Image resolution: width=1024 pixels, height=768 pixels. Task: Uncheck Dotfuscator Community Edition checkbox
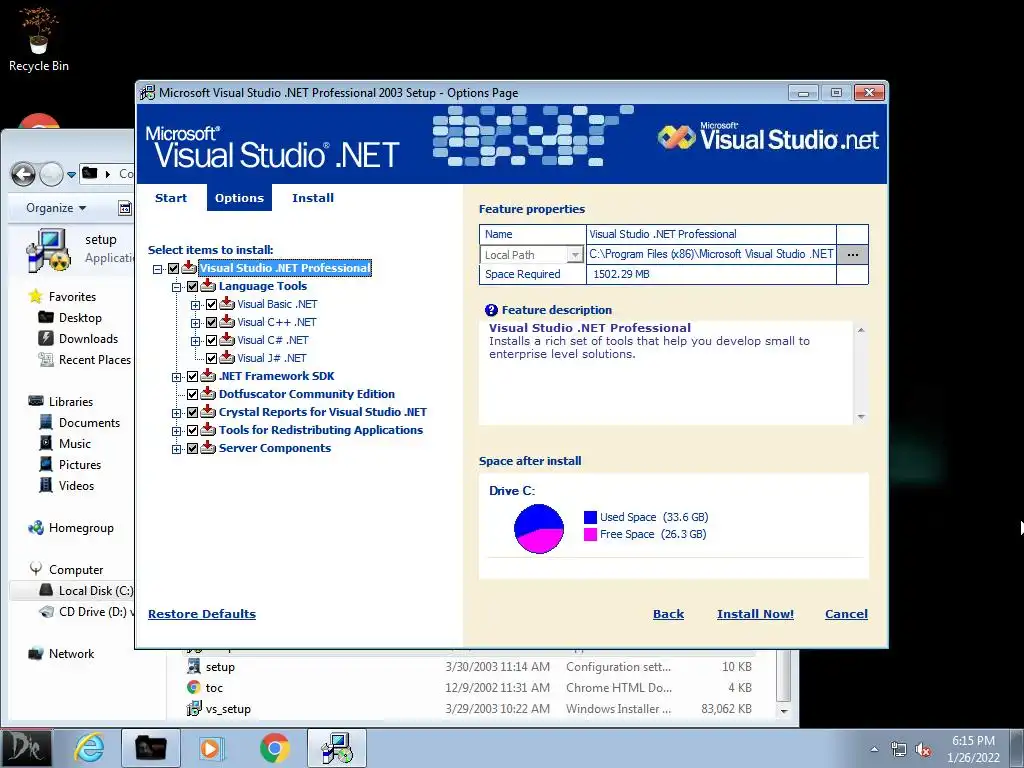pos(192,394)
